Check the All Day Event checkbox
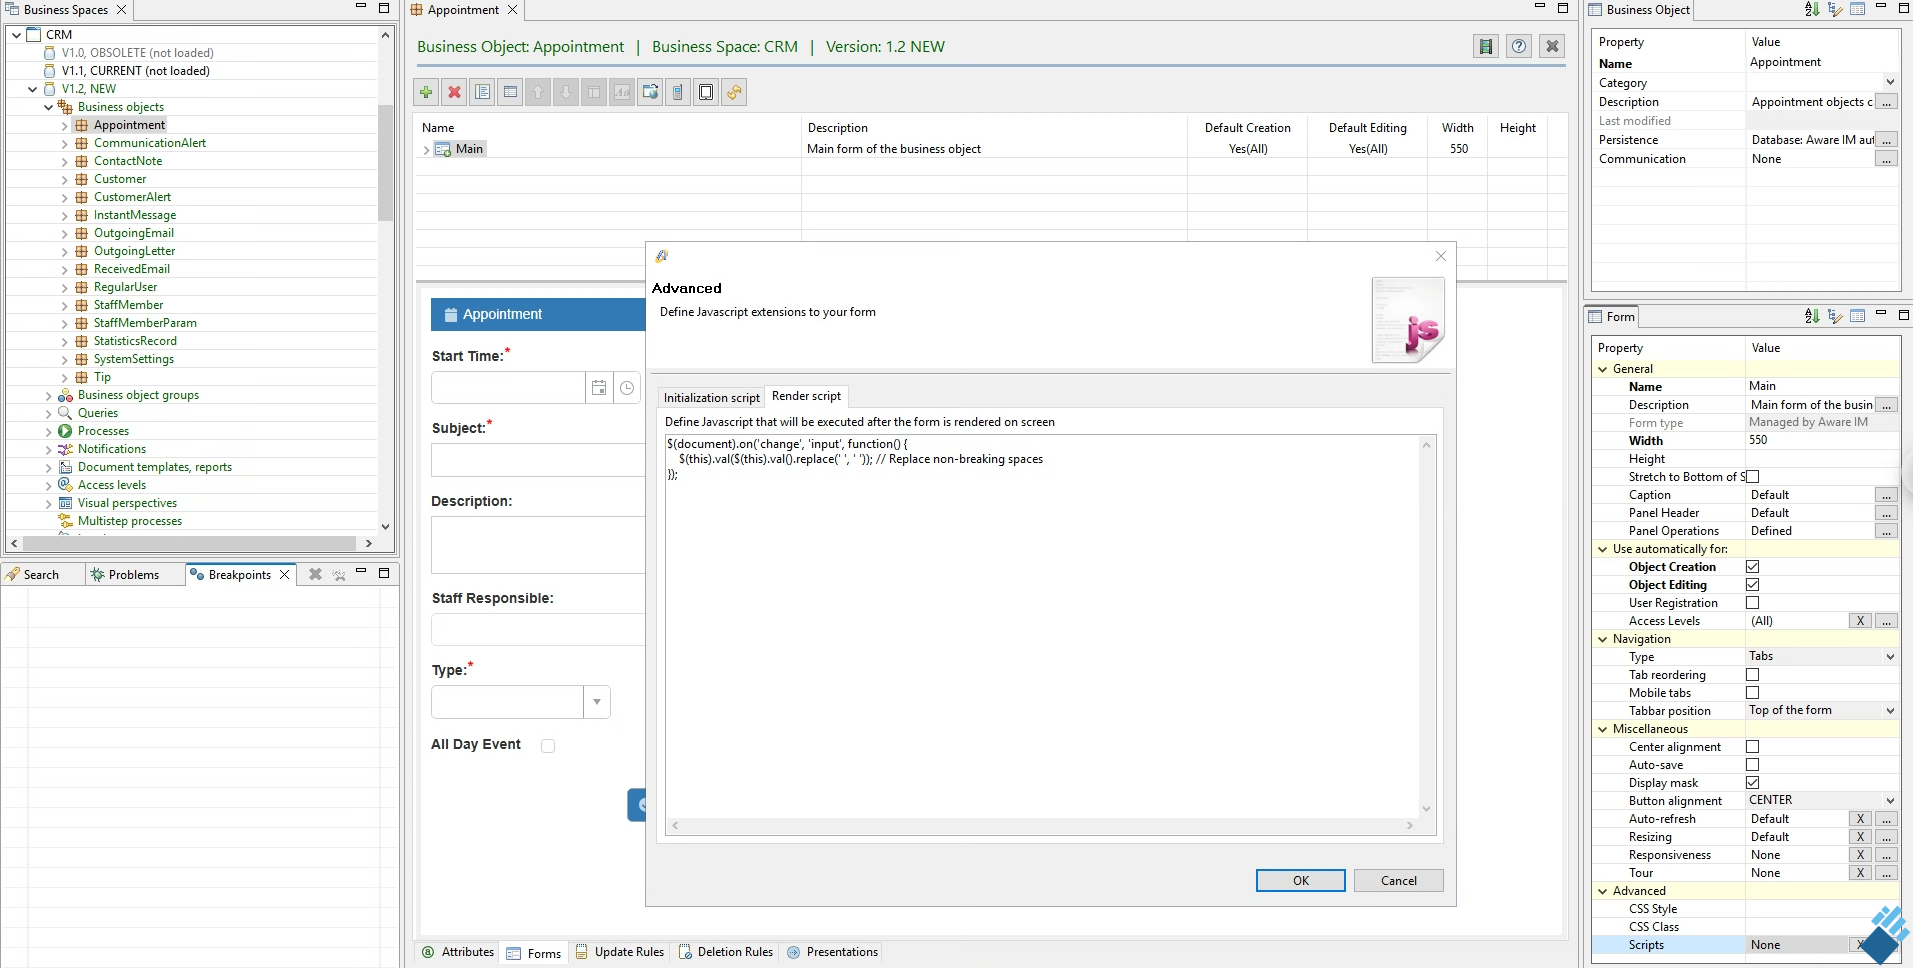Image resolution: width=1913 pixels, height=968 pixels. tap(548, 746)
